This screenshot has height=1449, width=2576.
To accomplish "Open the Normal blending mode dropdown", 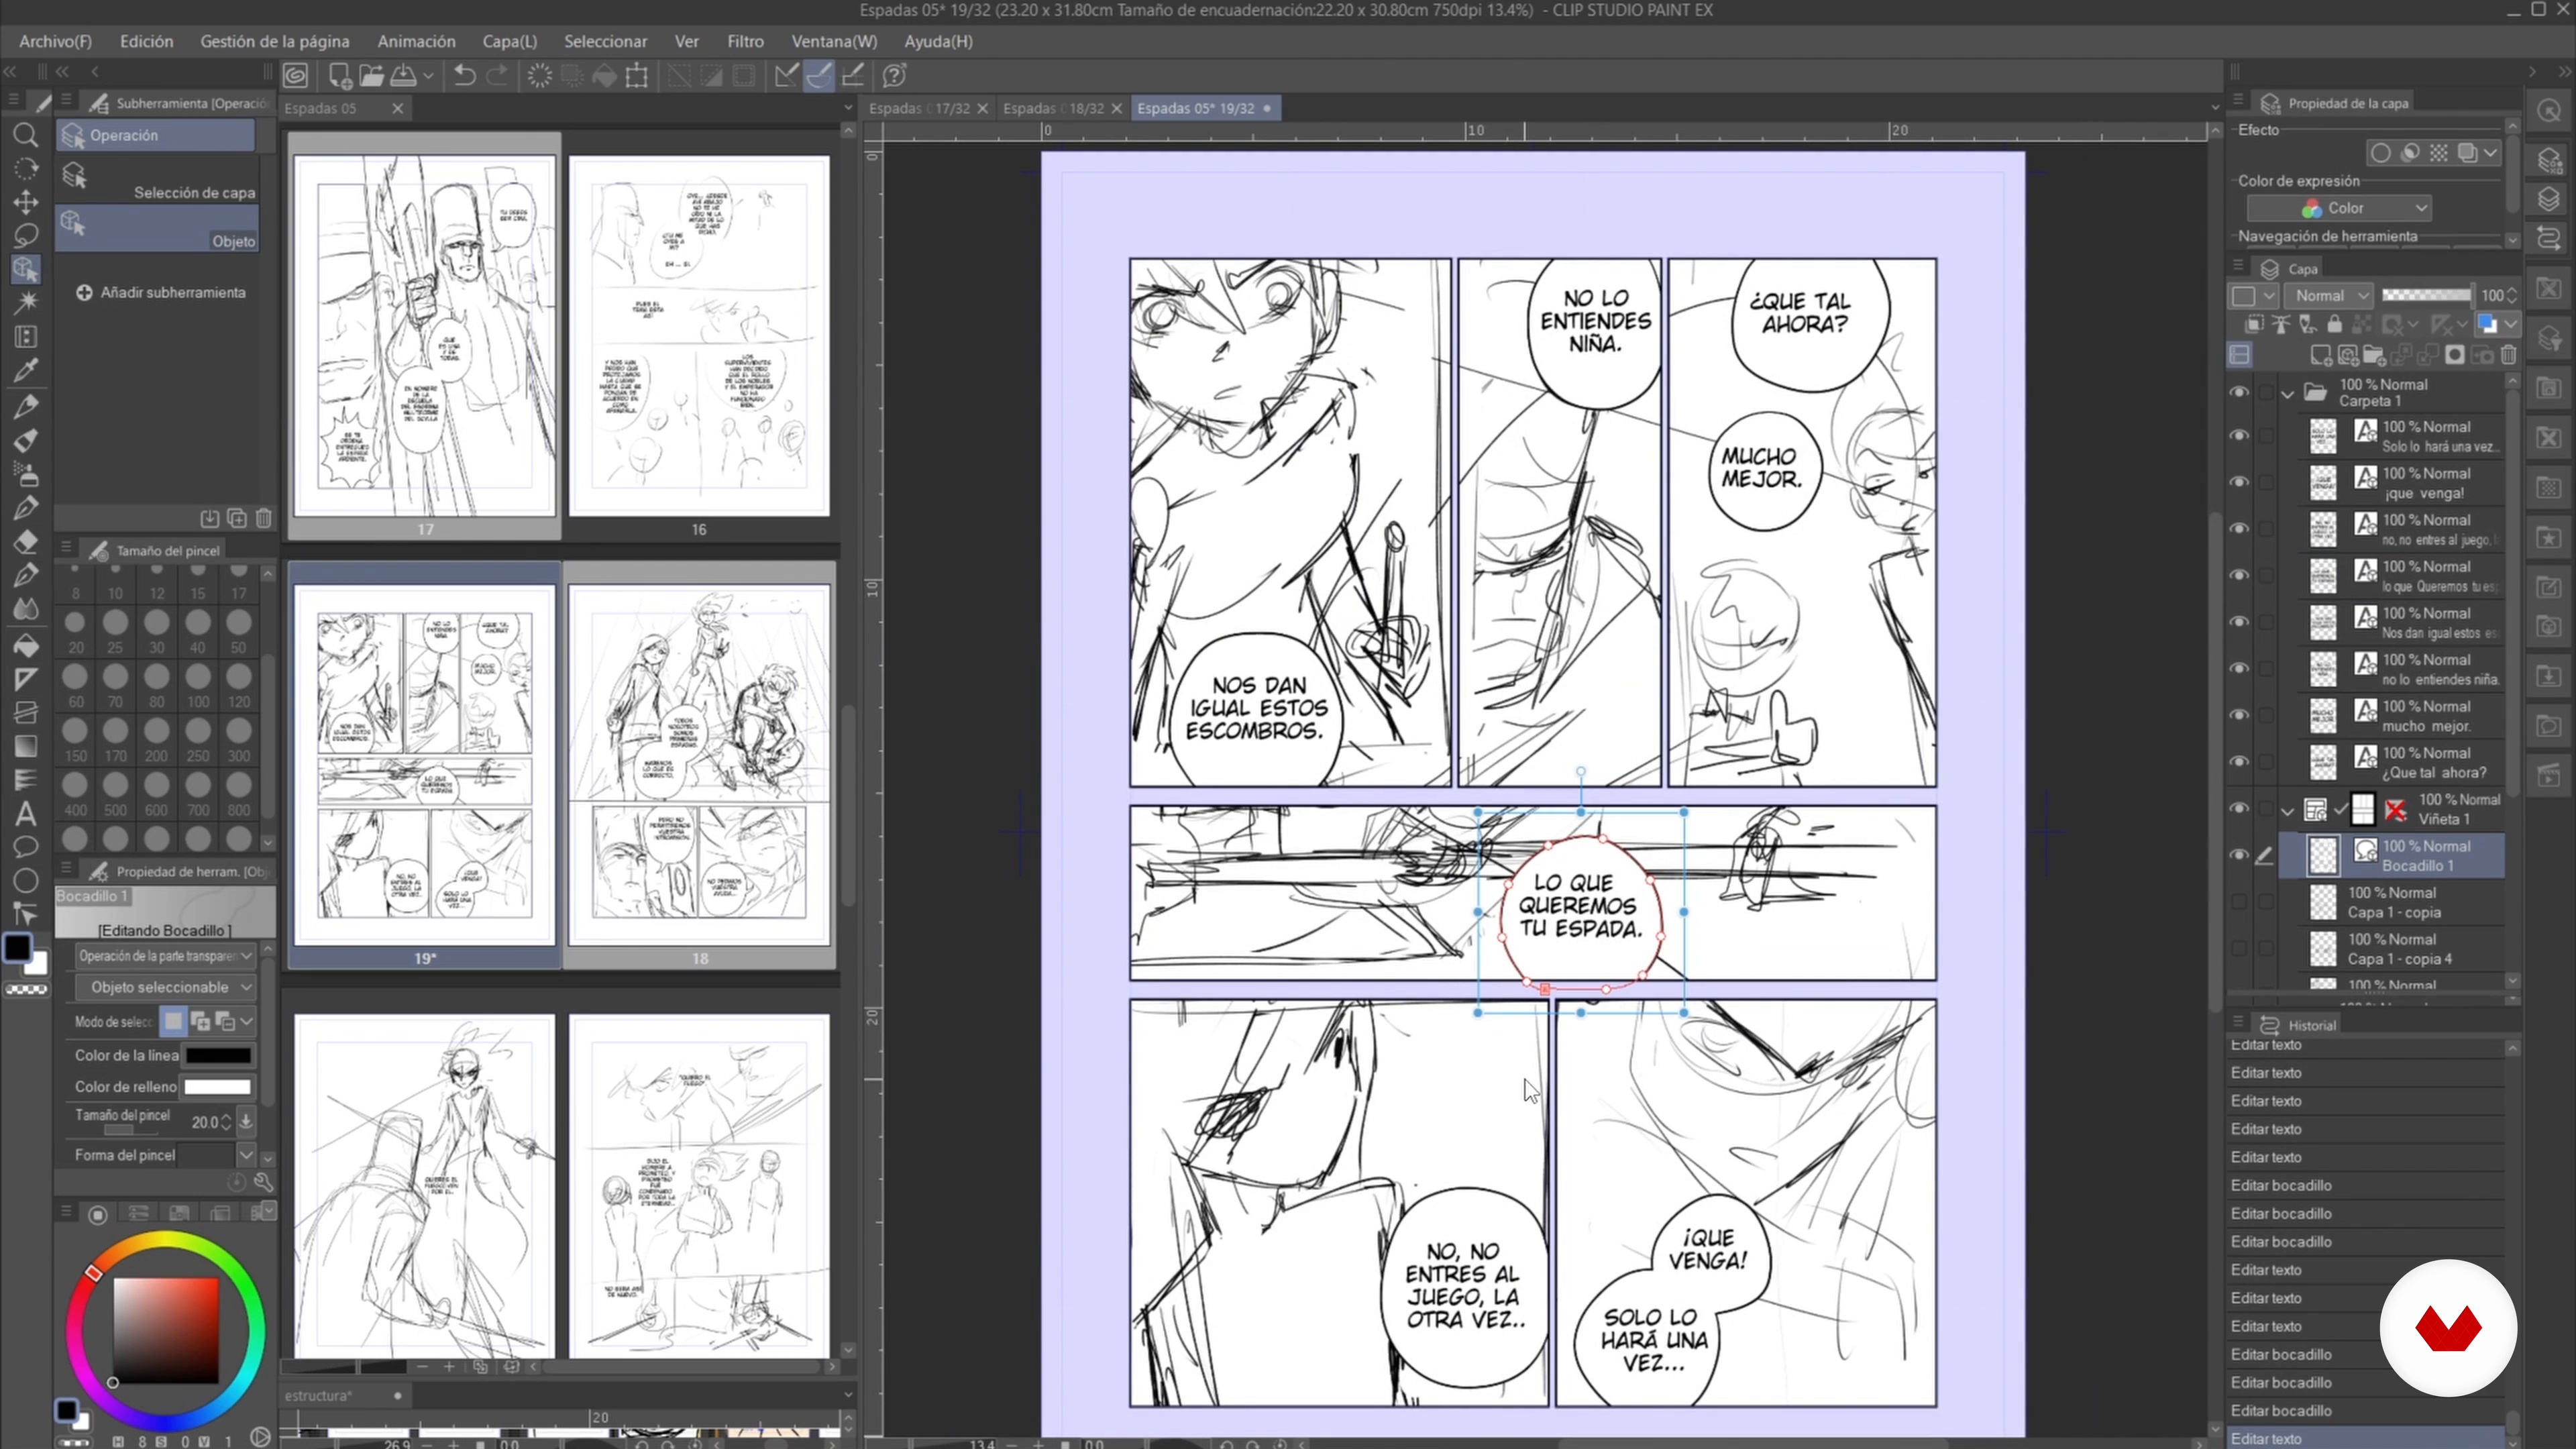I will [2330, 295].
